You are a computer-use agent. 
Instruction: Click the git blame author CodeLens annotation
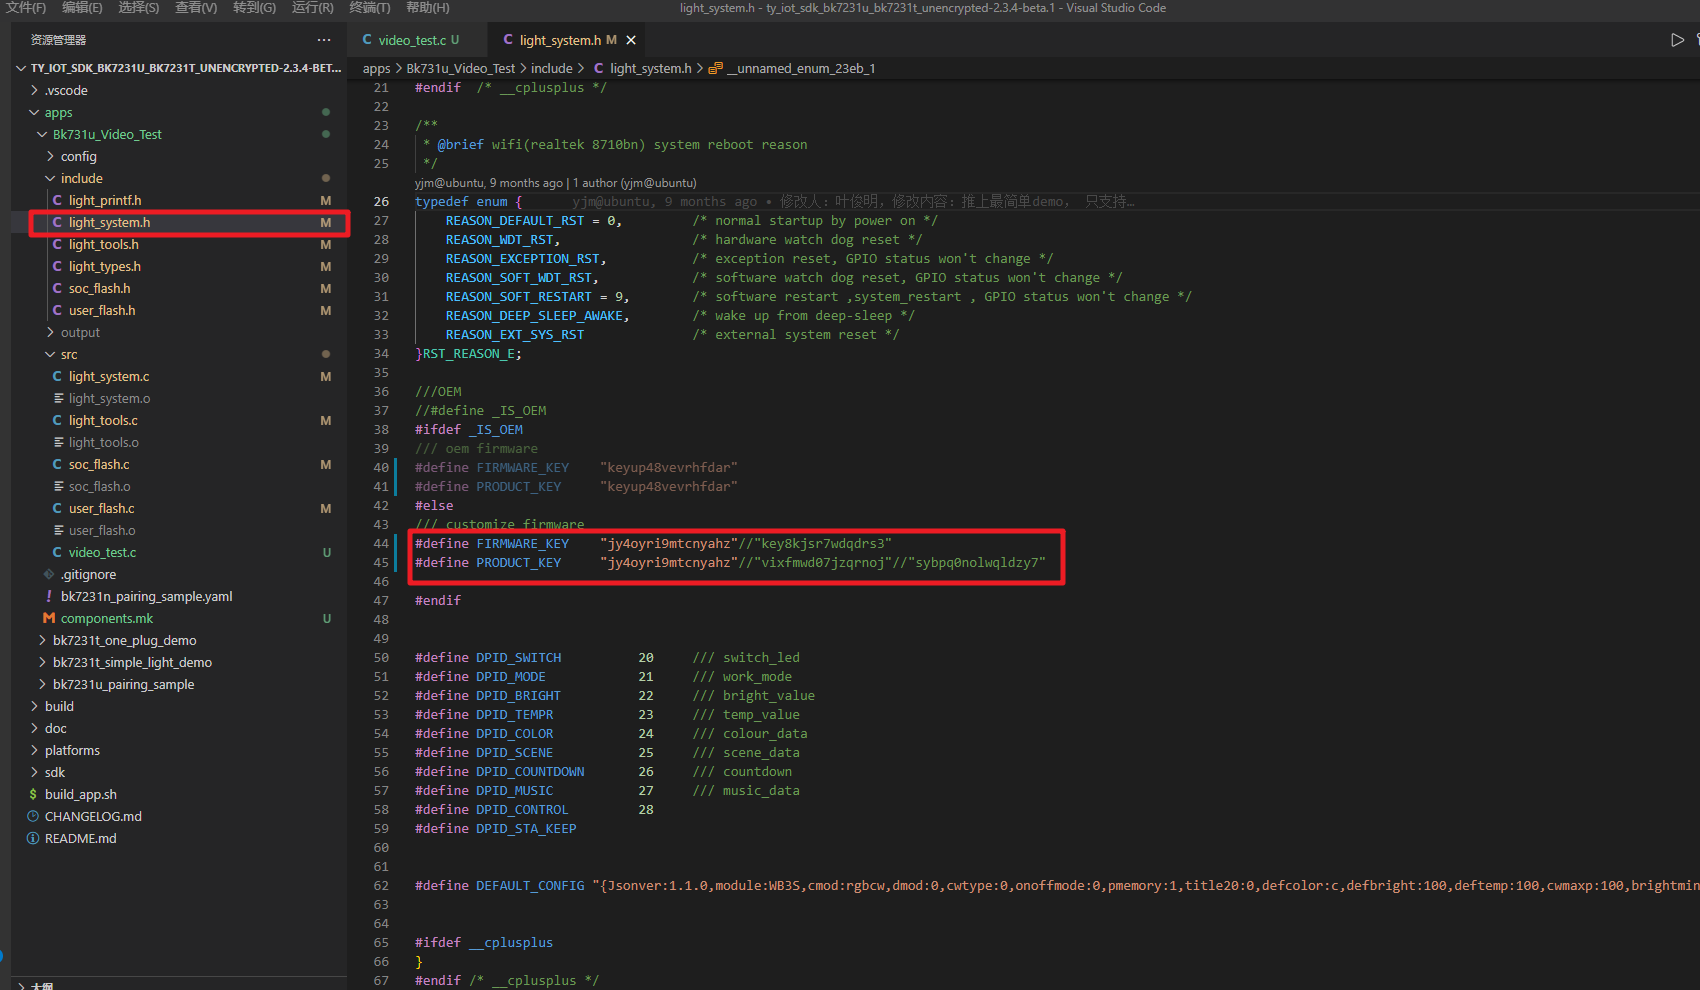click(556, 183)
